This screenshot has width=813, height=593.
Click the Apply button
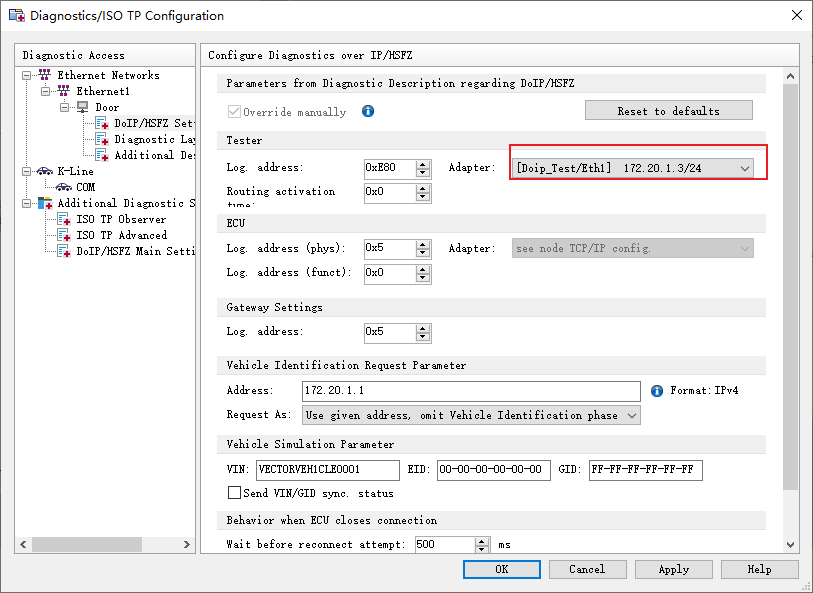(x=674, y=569)
